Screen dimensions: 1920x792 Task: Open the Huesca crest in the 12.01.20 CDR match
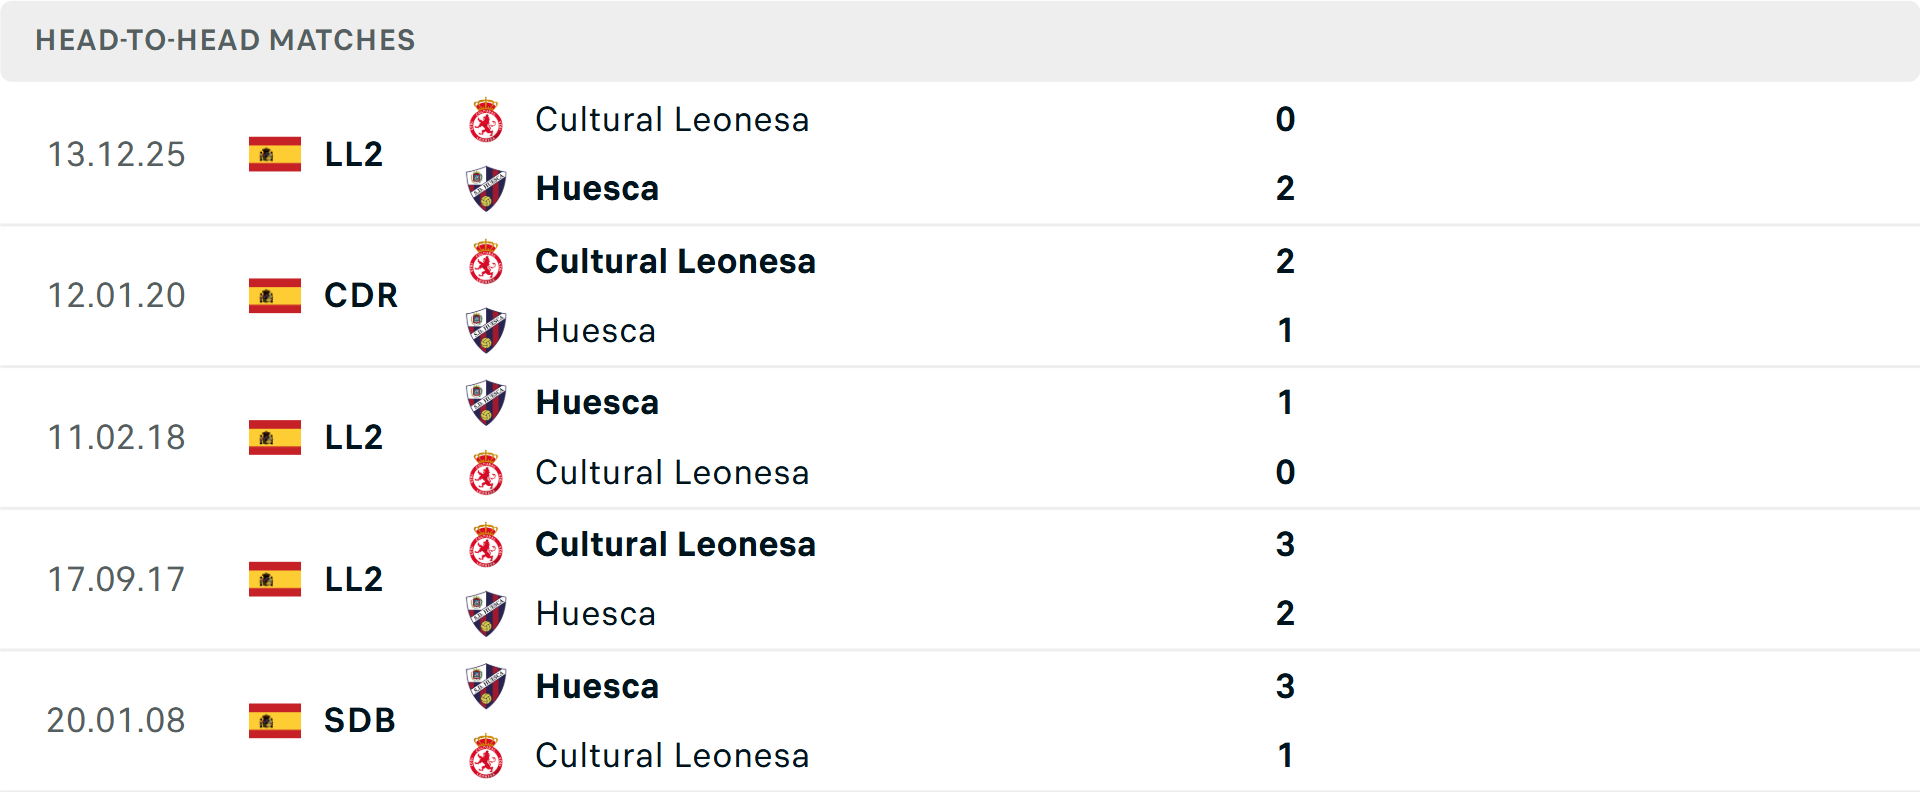tap(486, 330)
